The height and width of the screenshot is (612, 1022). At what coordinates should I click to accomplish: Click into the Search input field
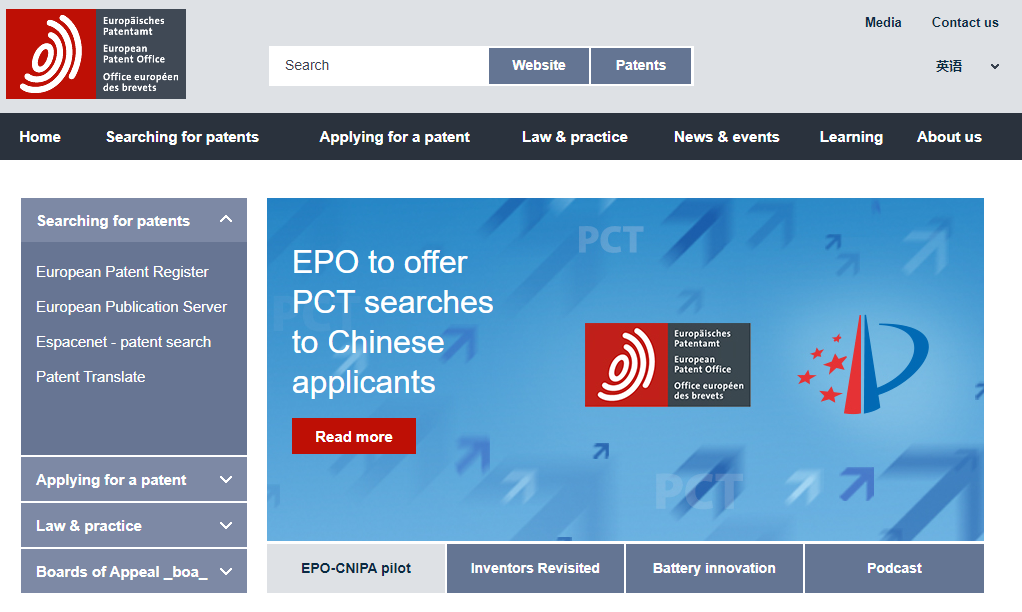[x=378, y=66]
